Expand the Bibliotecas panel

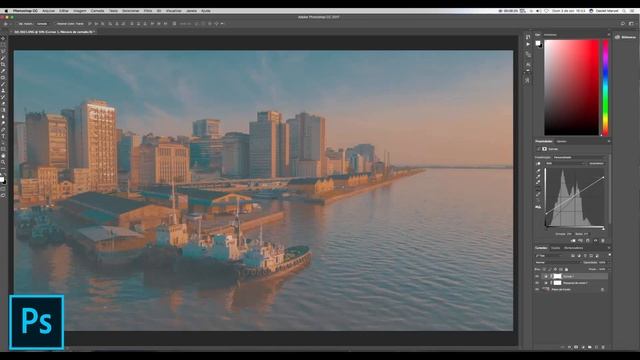pos(626,37)
